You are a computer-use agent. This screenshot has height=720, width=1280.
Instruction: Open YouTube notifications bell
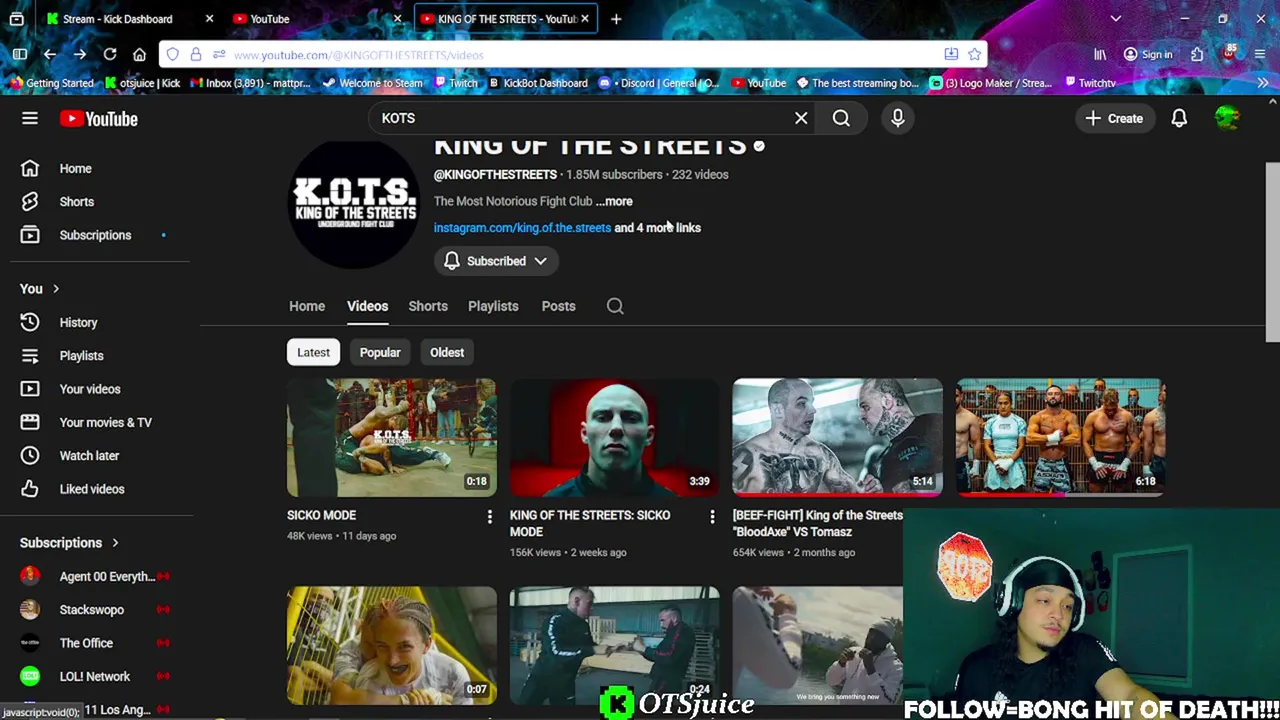(x=1179, y=118)
